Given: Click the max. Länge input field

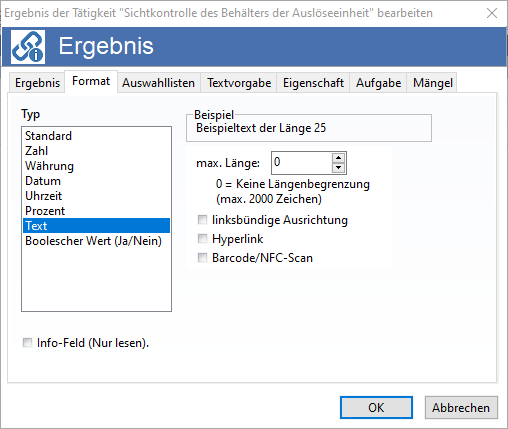Looking at the screenshot, I should click(302, 163).
